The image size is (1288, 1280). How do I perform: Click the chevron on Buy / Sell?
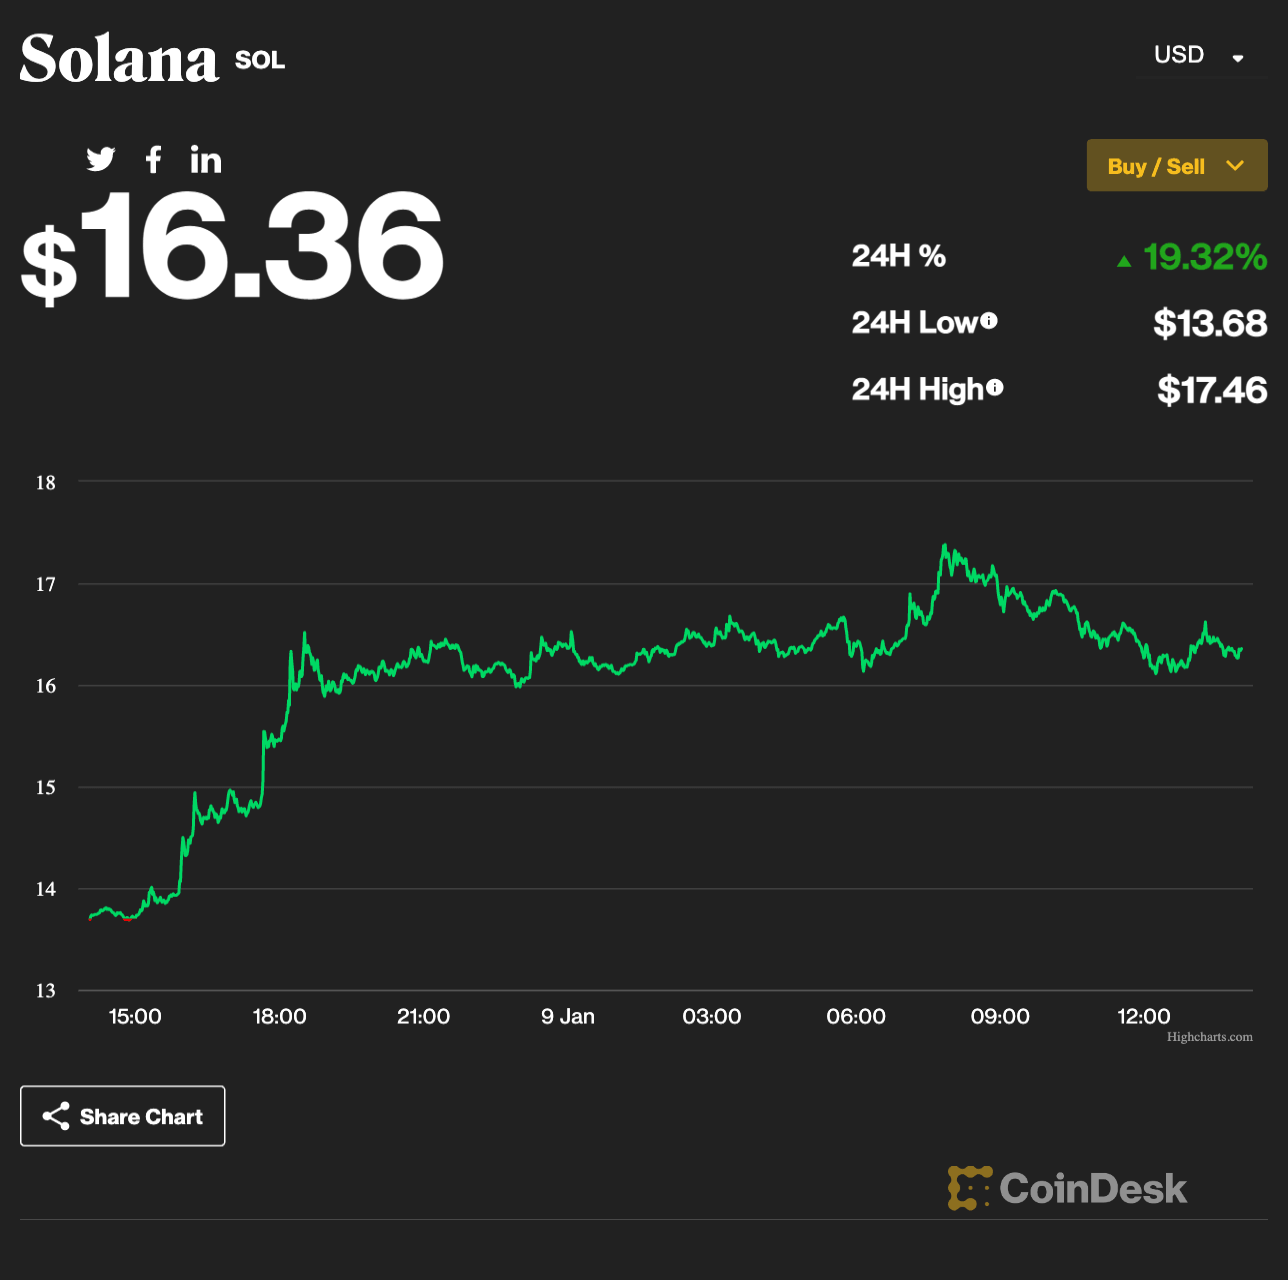pyautogui.click(x=1235, y=166)
